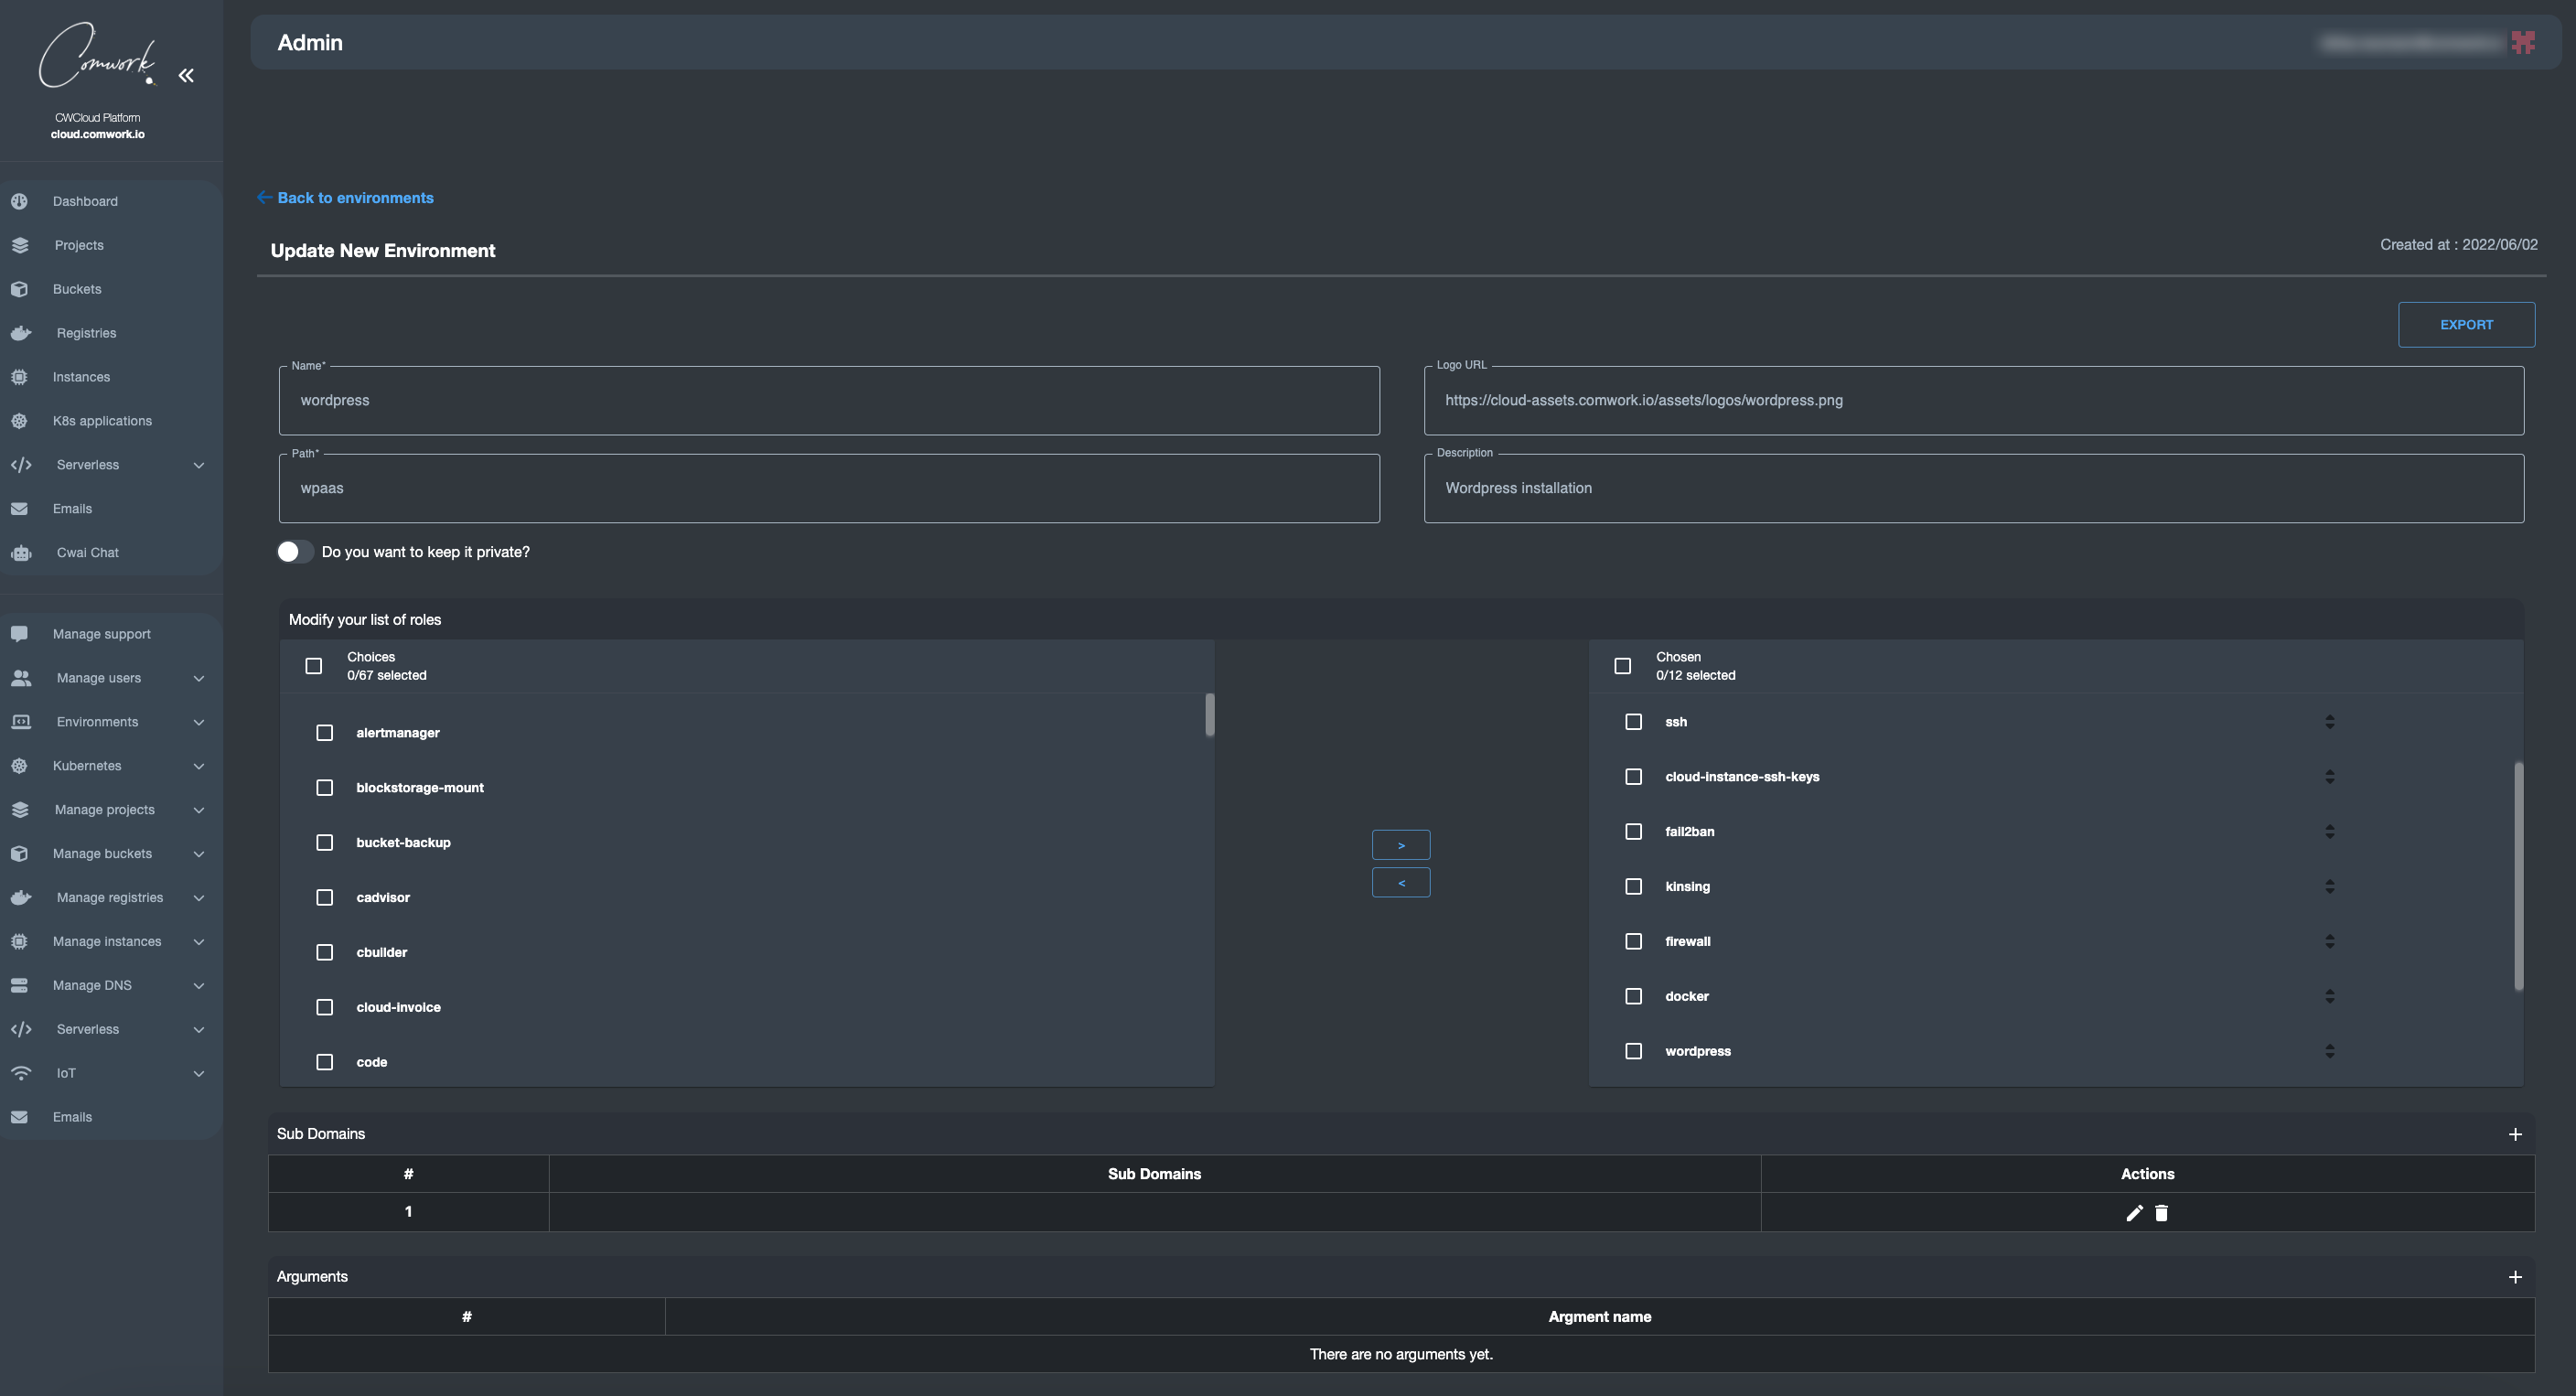
Task: Click the Comwork logo
Action: (98, 56)
